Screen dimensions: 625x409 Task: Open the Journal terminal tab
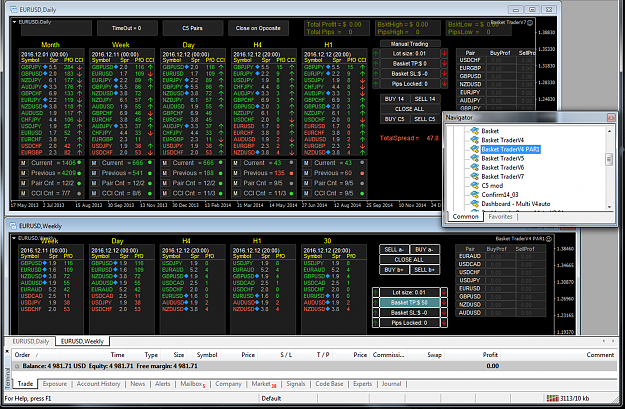[391, 384]
